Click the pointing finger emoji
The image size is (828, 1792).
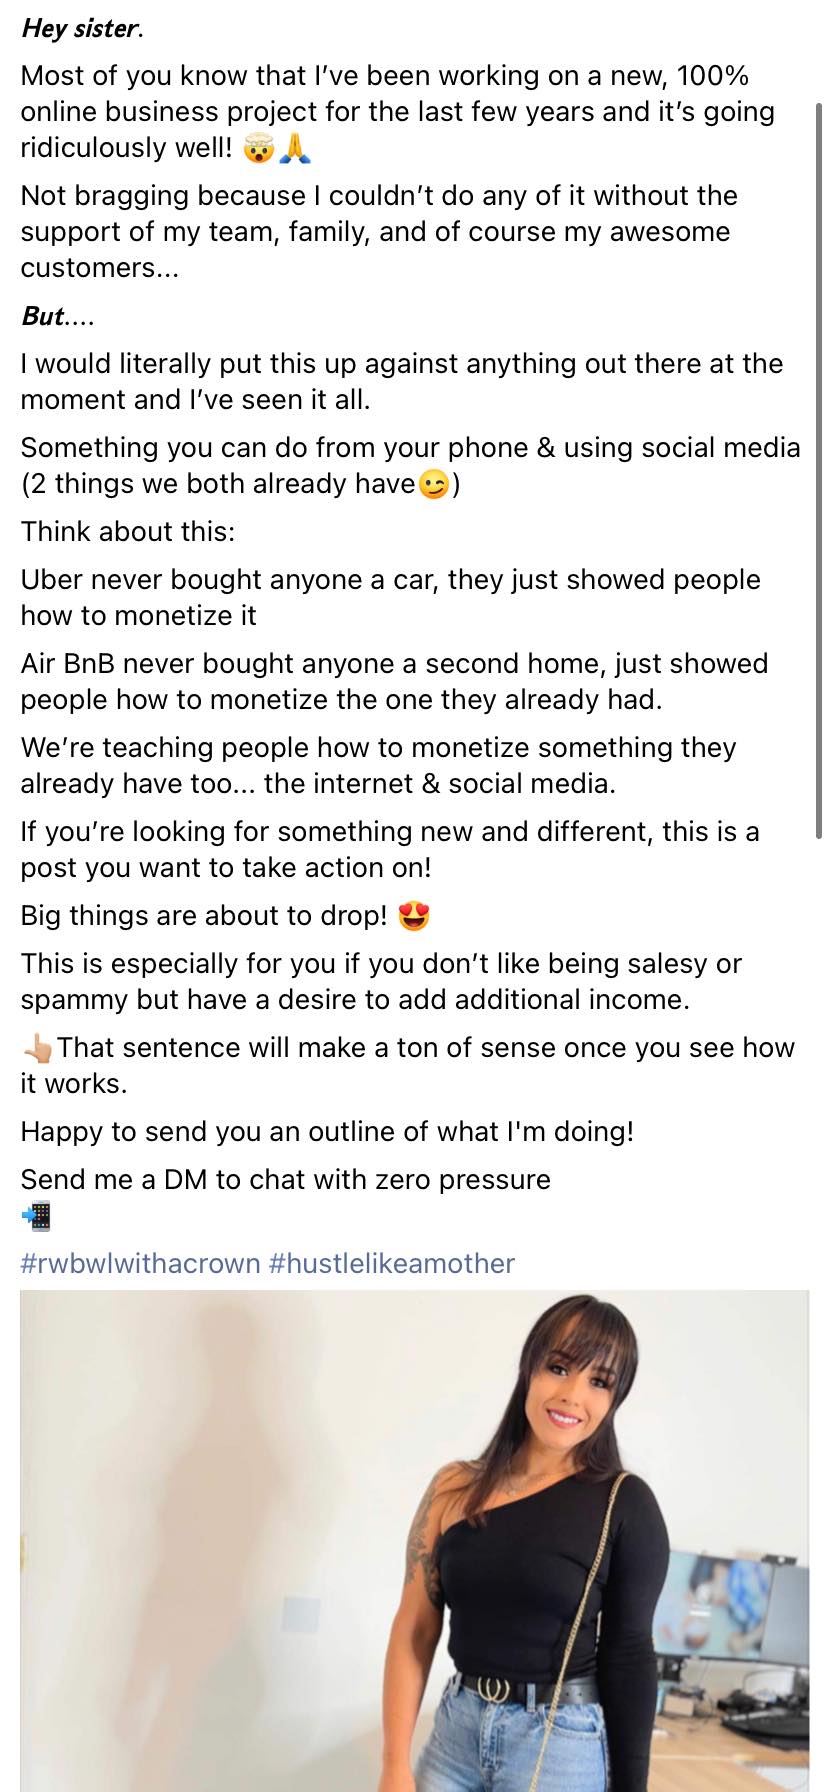click(x=37, y=1048)
